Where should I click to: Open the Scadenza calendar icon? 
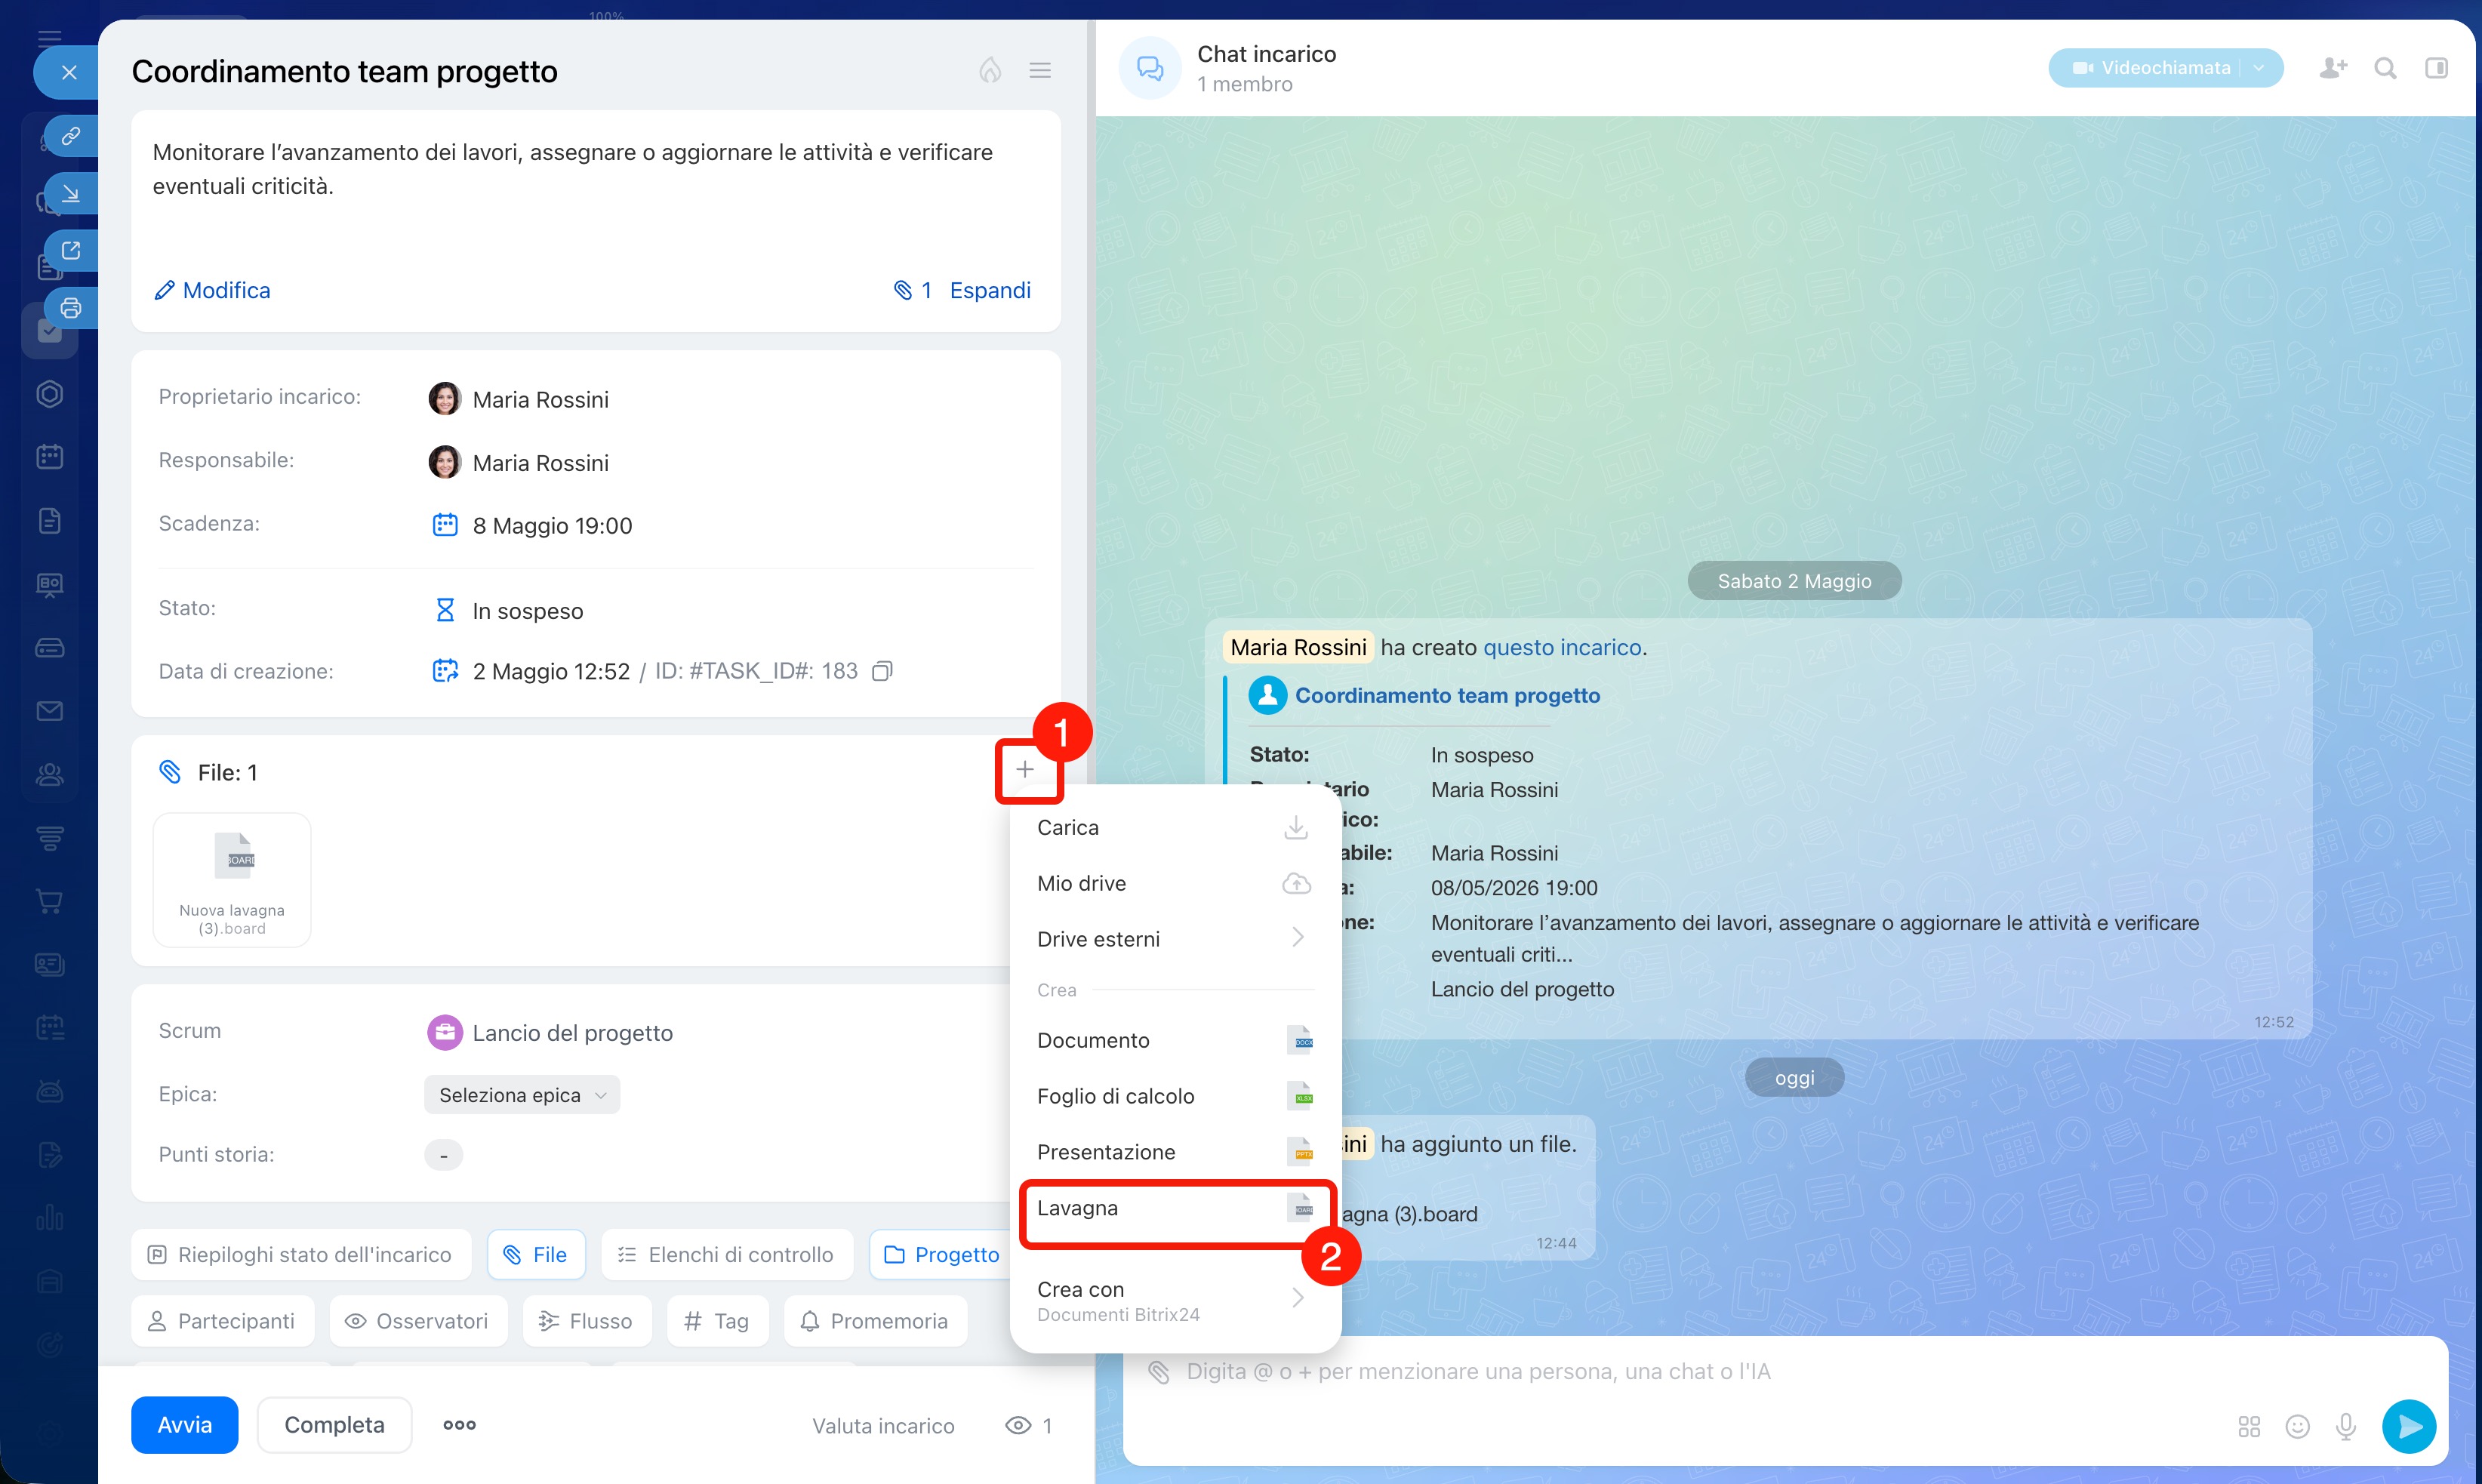(445, 525)
